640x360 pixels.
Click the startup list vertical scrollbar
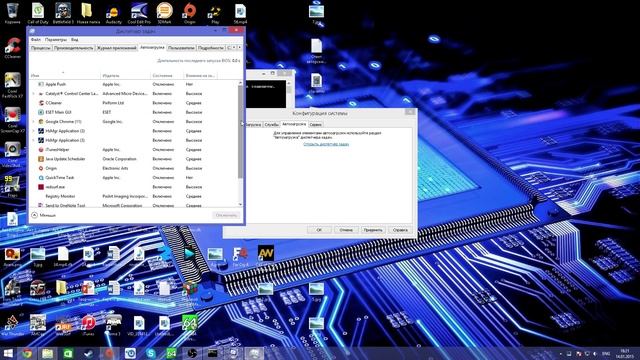point(240,131)
